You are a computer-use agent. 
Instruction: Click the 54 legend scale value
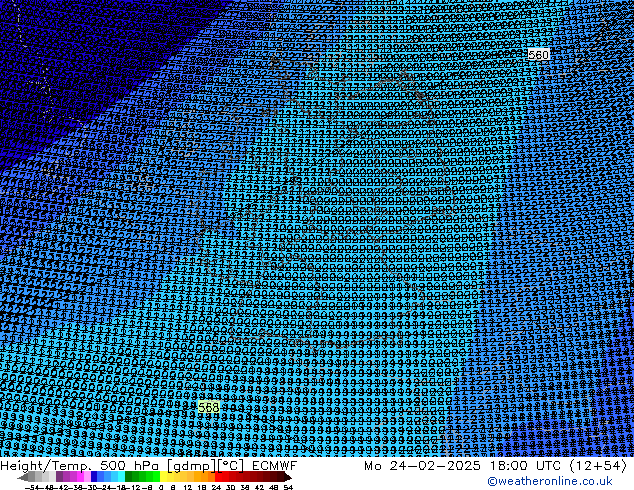click(x=287, y=487)
